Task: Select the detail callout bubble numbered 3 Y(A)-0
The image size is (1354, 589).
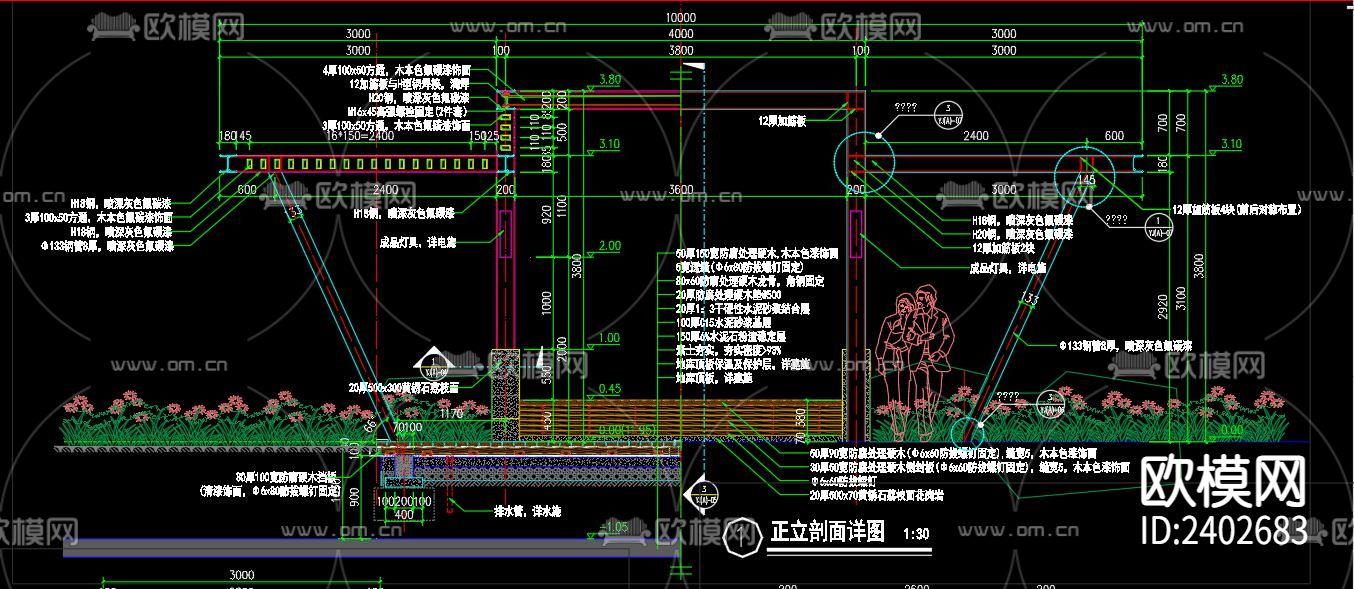Action: click(949, 115)
